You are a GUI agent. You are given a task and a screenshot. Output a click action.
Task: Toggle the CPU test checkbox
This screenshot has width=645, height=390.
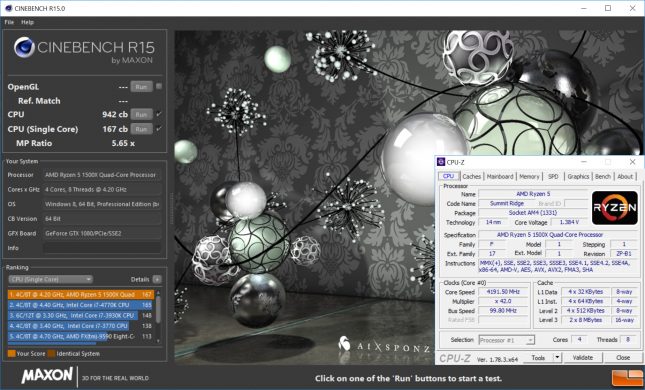point(159,114)
